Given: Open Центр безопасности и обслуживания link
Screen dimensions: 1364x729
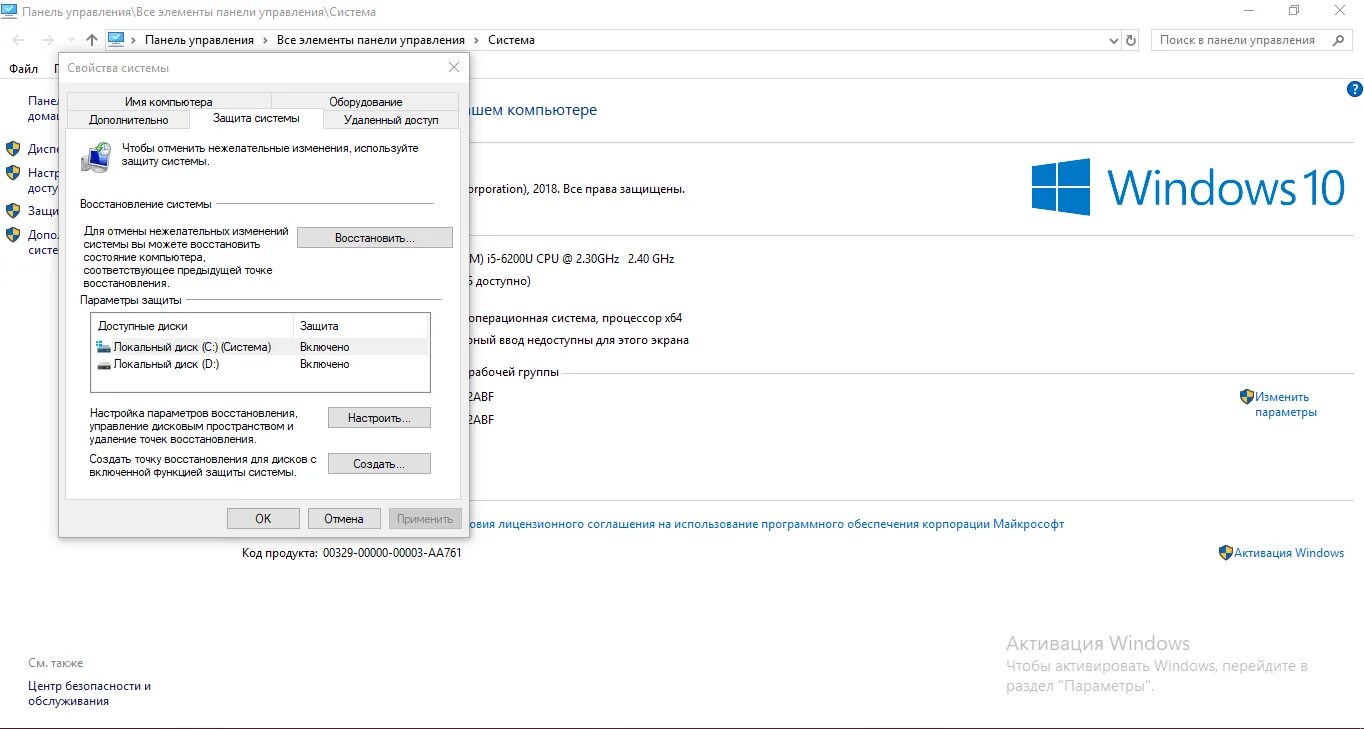Looking at the screenshot, I should (89, 693).
